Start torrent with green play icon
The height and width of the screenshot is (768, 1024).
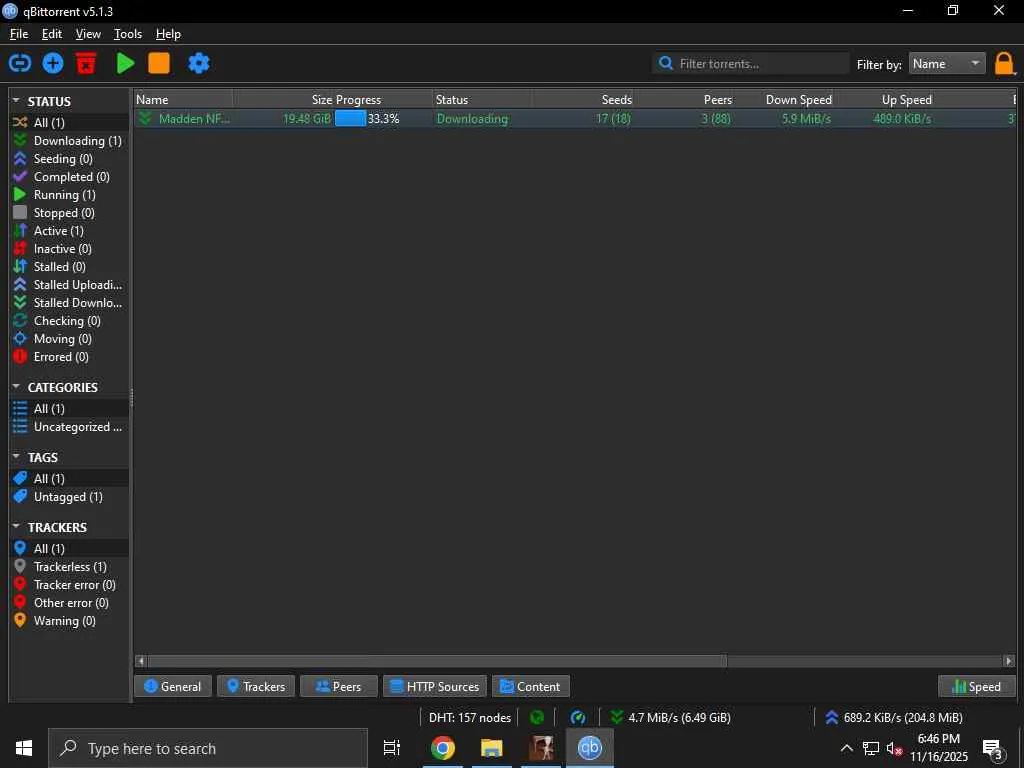125,63
